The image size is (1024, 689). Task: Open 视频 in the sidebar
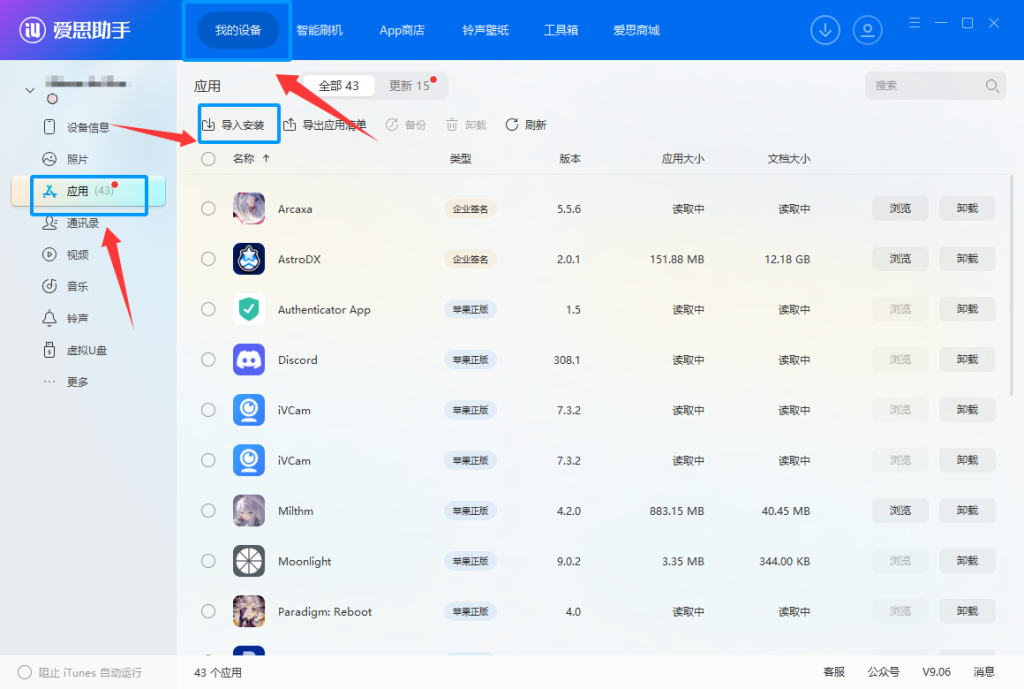pyautogui.click(x=65, y=255)
